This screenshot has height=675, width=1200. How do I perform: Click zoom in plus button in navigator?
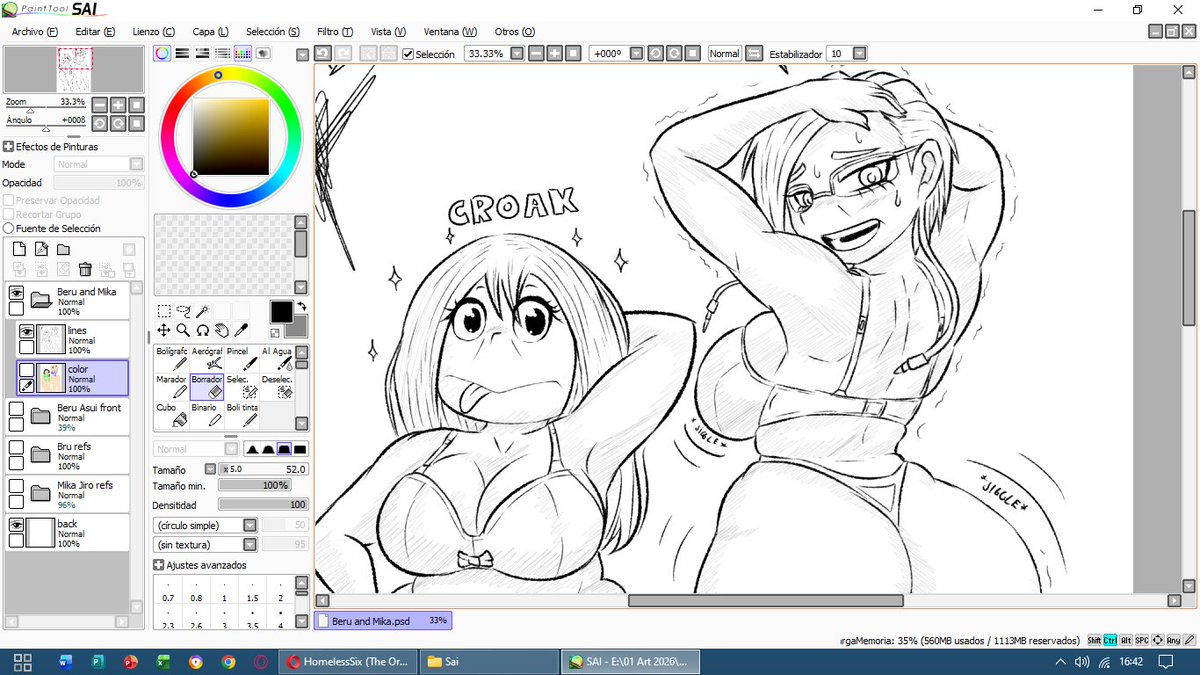tap(118, 104)
